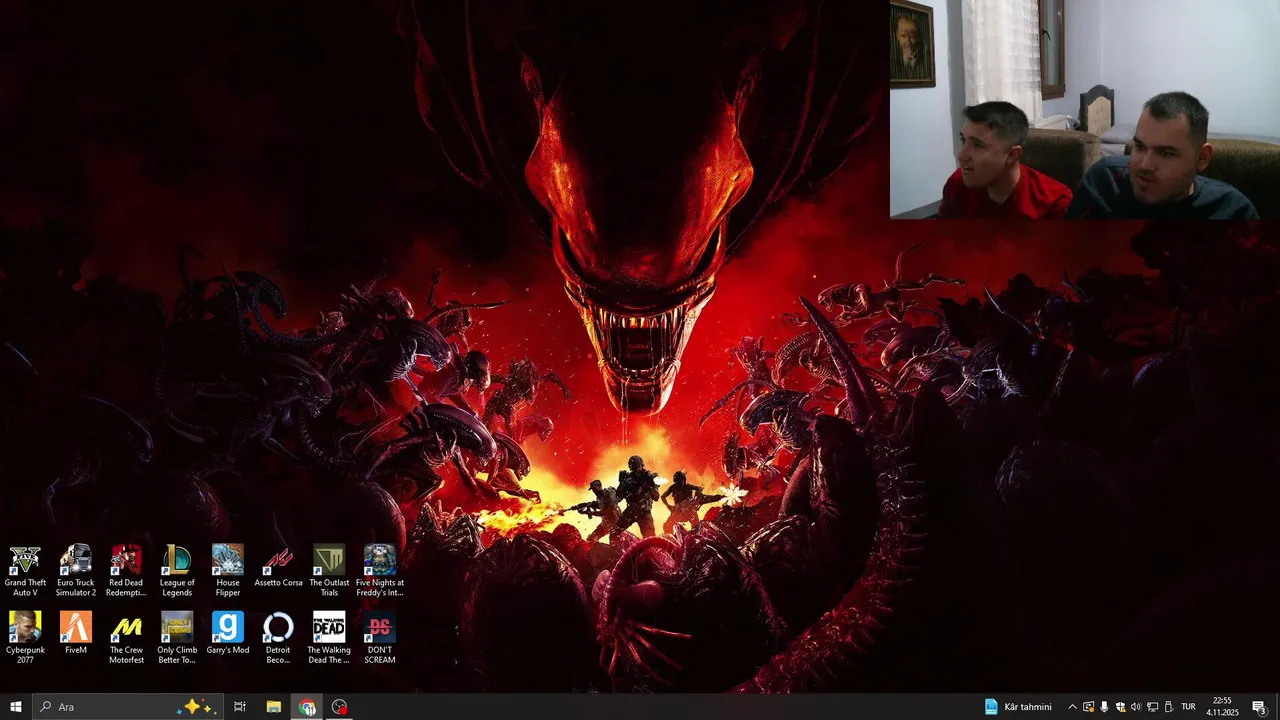Switch the TUR input language
Screen dimensions: 1280x720
click(1188, 707)
